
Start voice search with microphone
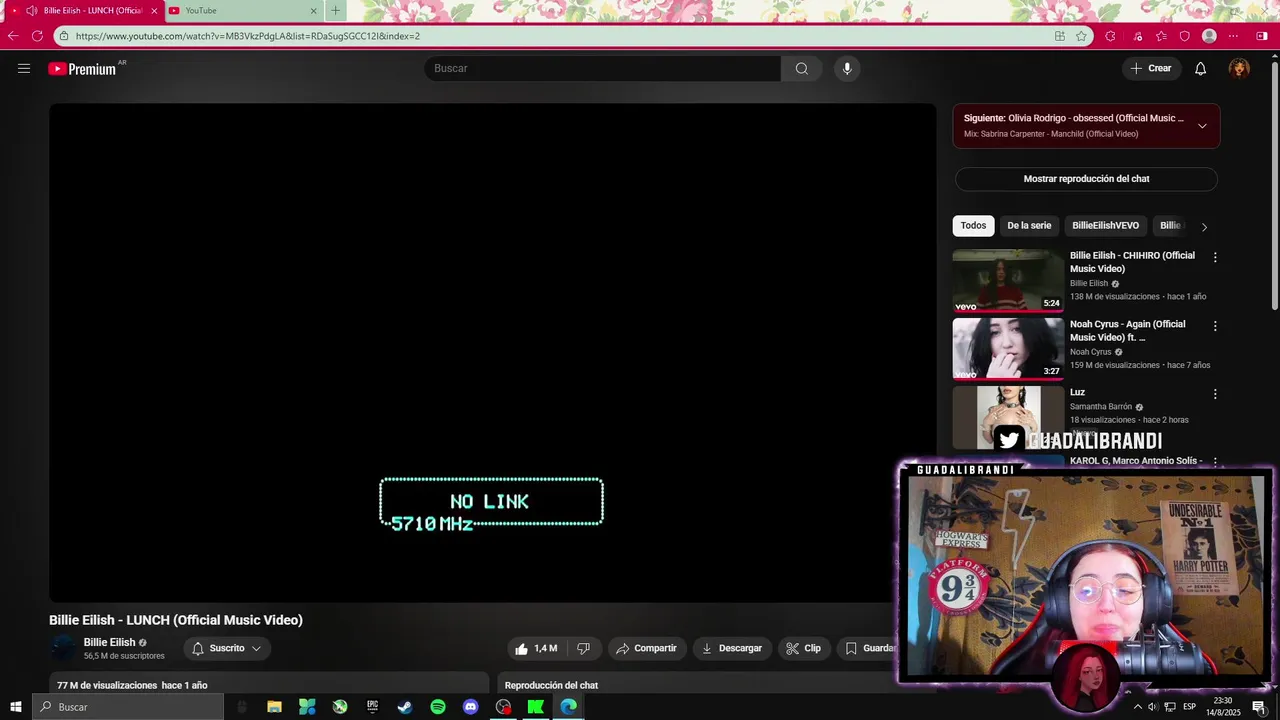847,68
